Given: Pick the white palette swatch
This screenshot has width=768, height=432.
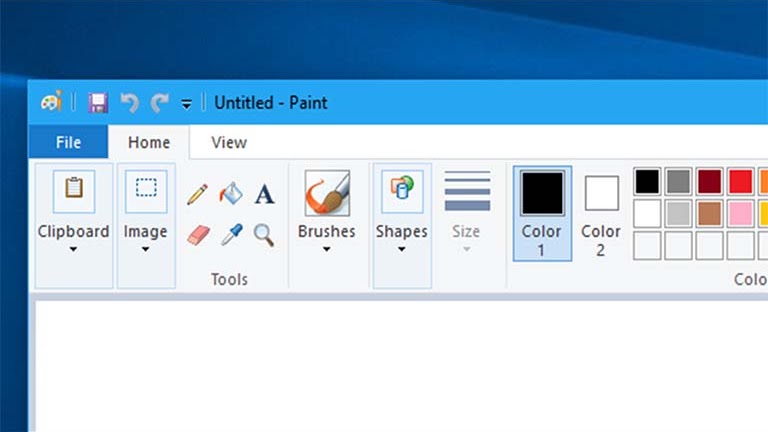Looking at the screenshot, I should pos(647,214).
